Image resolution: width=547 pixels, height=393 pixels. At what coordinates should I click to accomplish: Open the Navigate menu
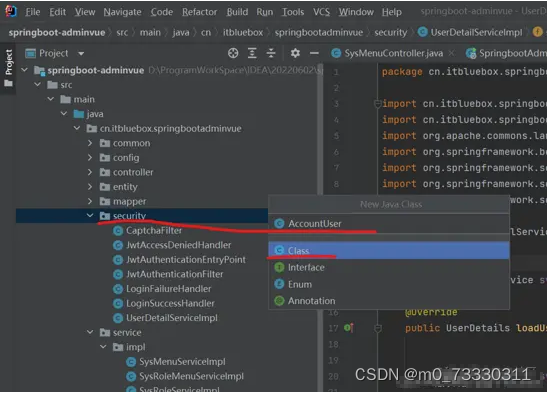point(122,12)
